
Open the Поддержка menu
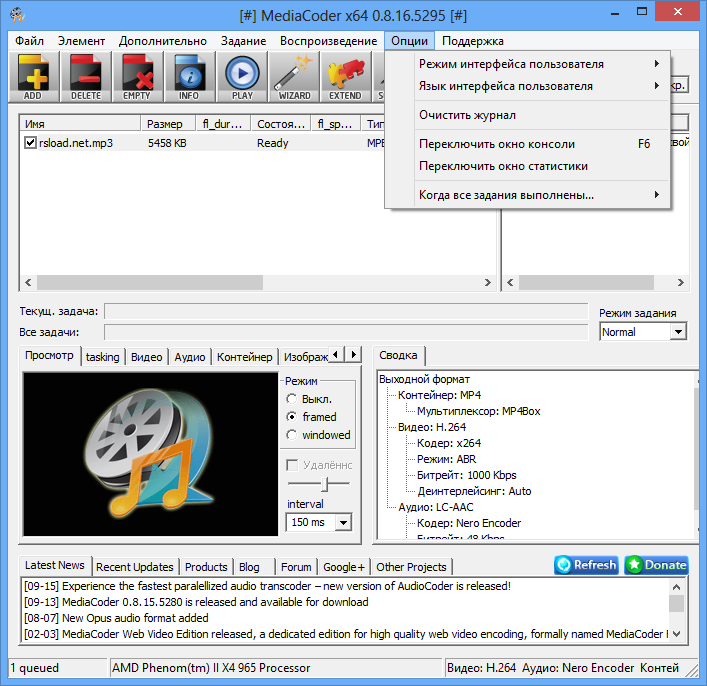[473, 41]
